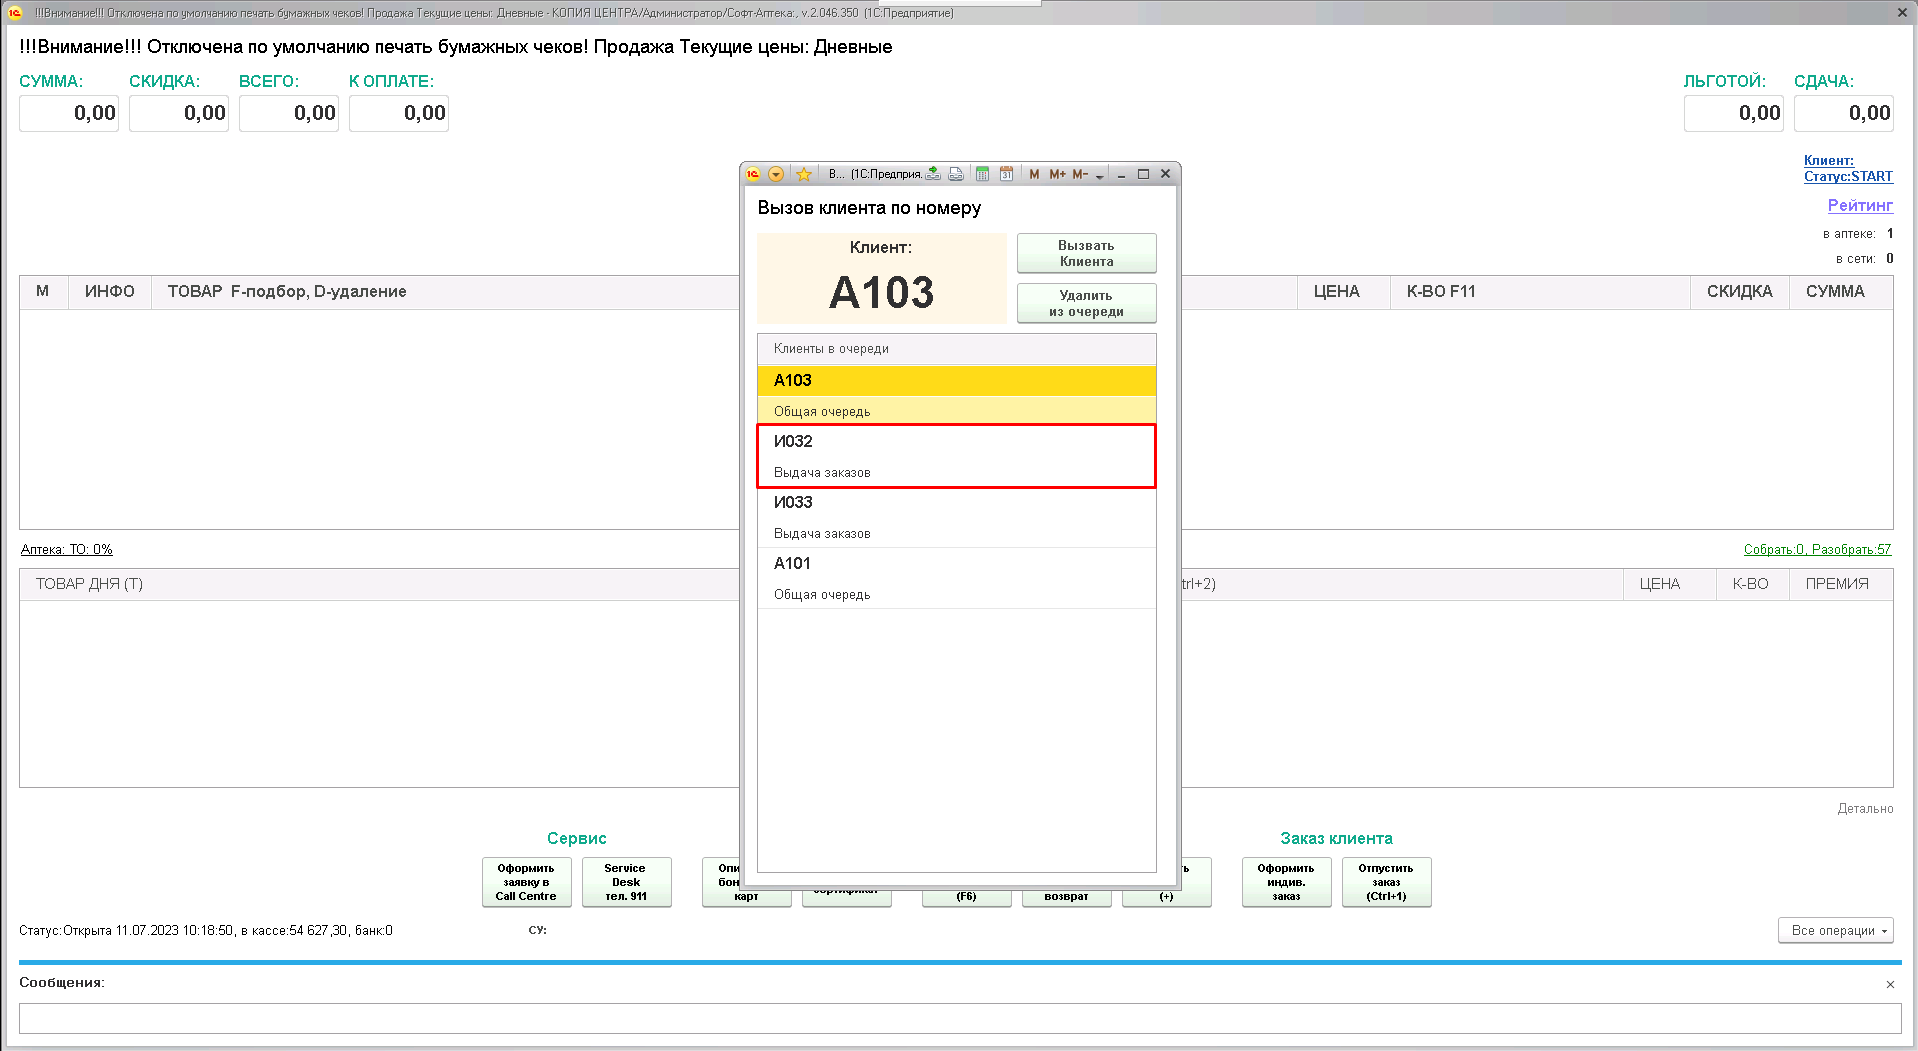Click the M- memory subtract icon
This screenshot has height=1051, width=1918.
(1080, 174)
